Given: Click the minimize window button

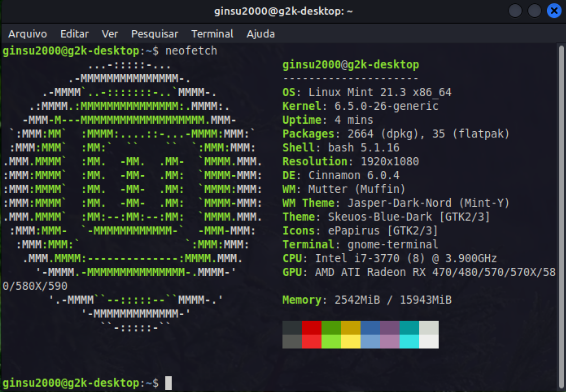Looking at the screenshot, I should (515, 11).
